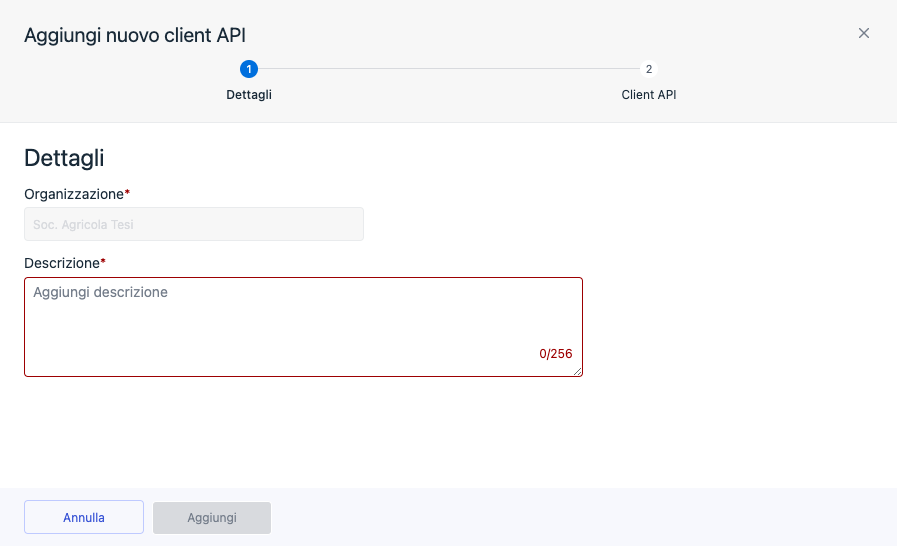Click the 0/256 character counter
Image resolution: width=897 pixels, height=546 pixels.
(555, 354)
